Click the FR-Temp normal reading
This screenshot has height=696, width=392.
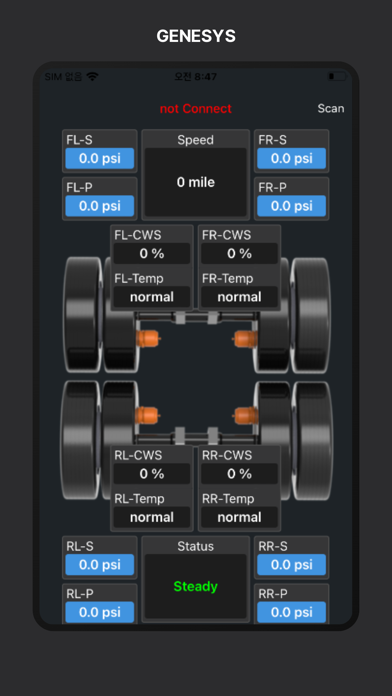pyautogui.click(x=240, y=297)
